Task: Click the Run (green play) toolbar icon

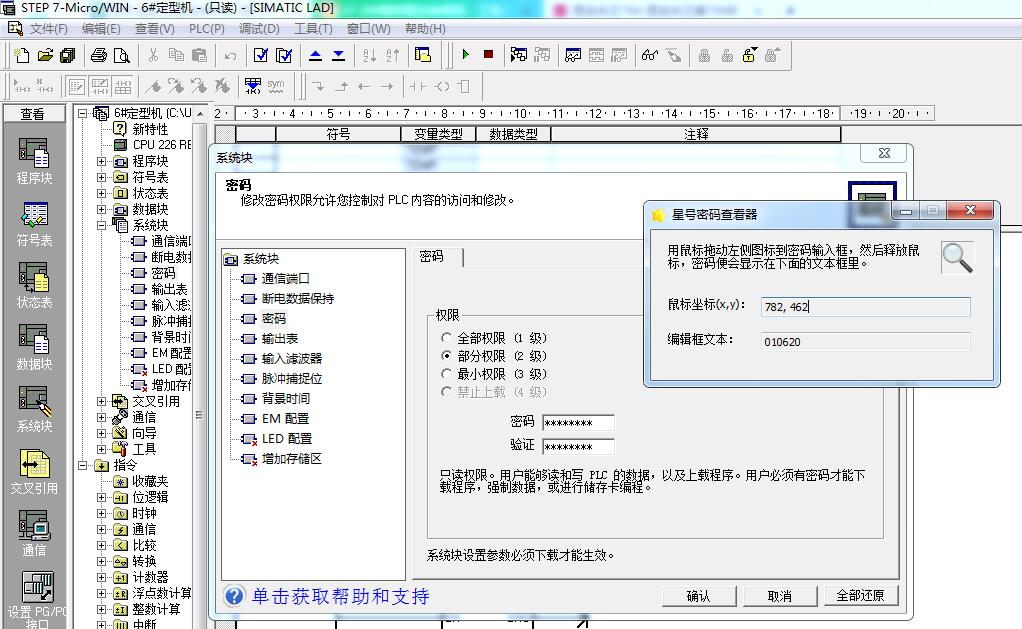Action: pyautogui.click(x=465, y=55)
